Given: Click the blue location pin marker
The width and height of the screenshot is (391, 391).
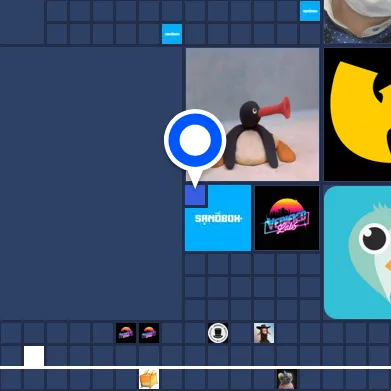Looking at the screenshot, I should tap(195, 140).
